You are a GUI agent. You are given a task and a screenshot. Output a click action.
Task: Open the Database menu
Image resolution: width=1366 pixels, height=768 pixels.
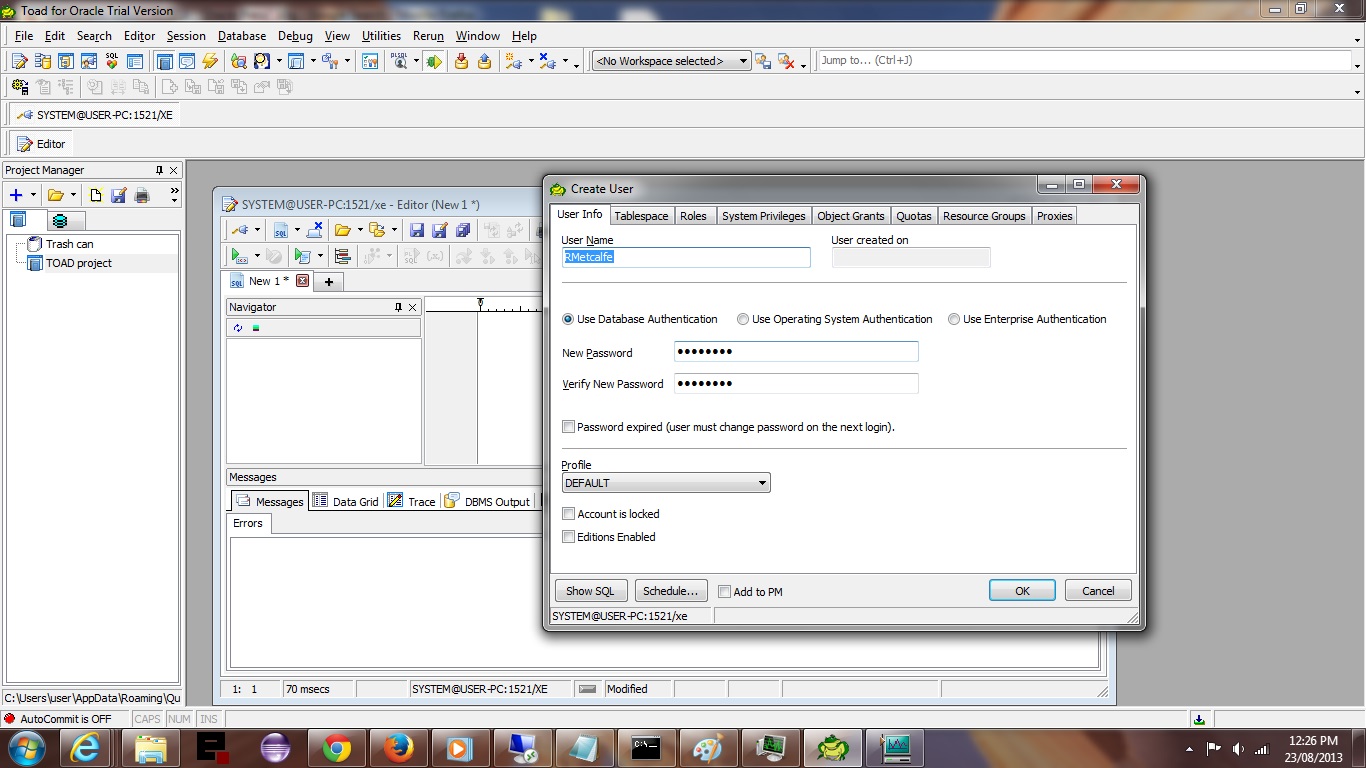(242, 36)
